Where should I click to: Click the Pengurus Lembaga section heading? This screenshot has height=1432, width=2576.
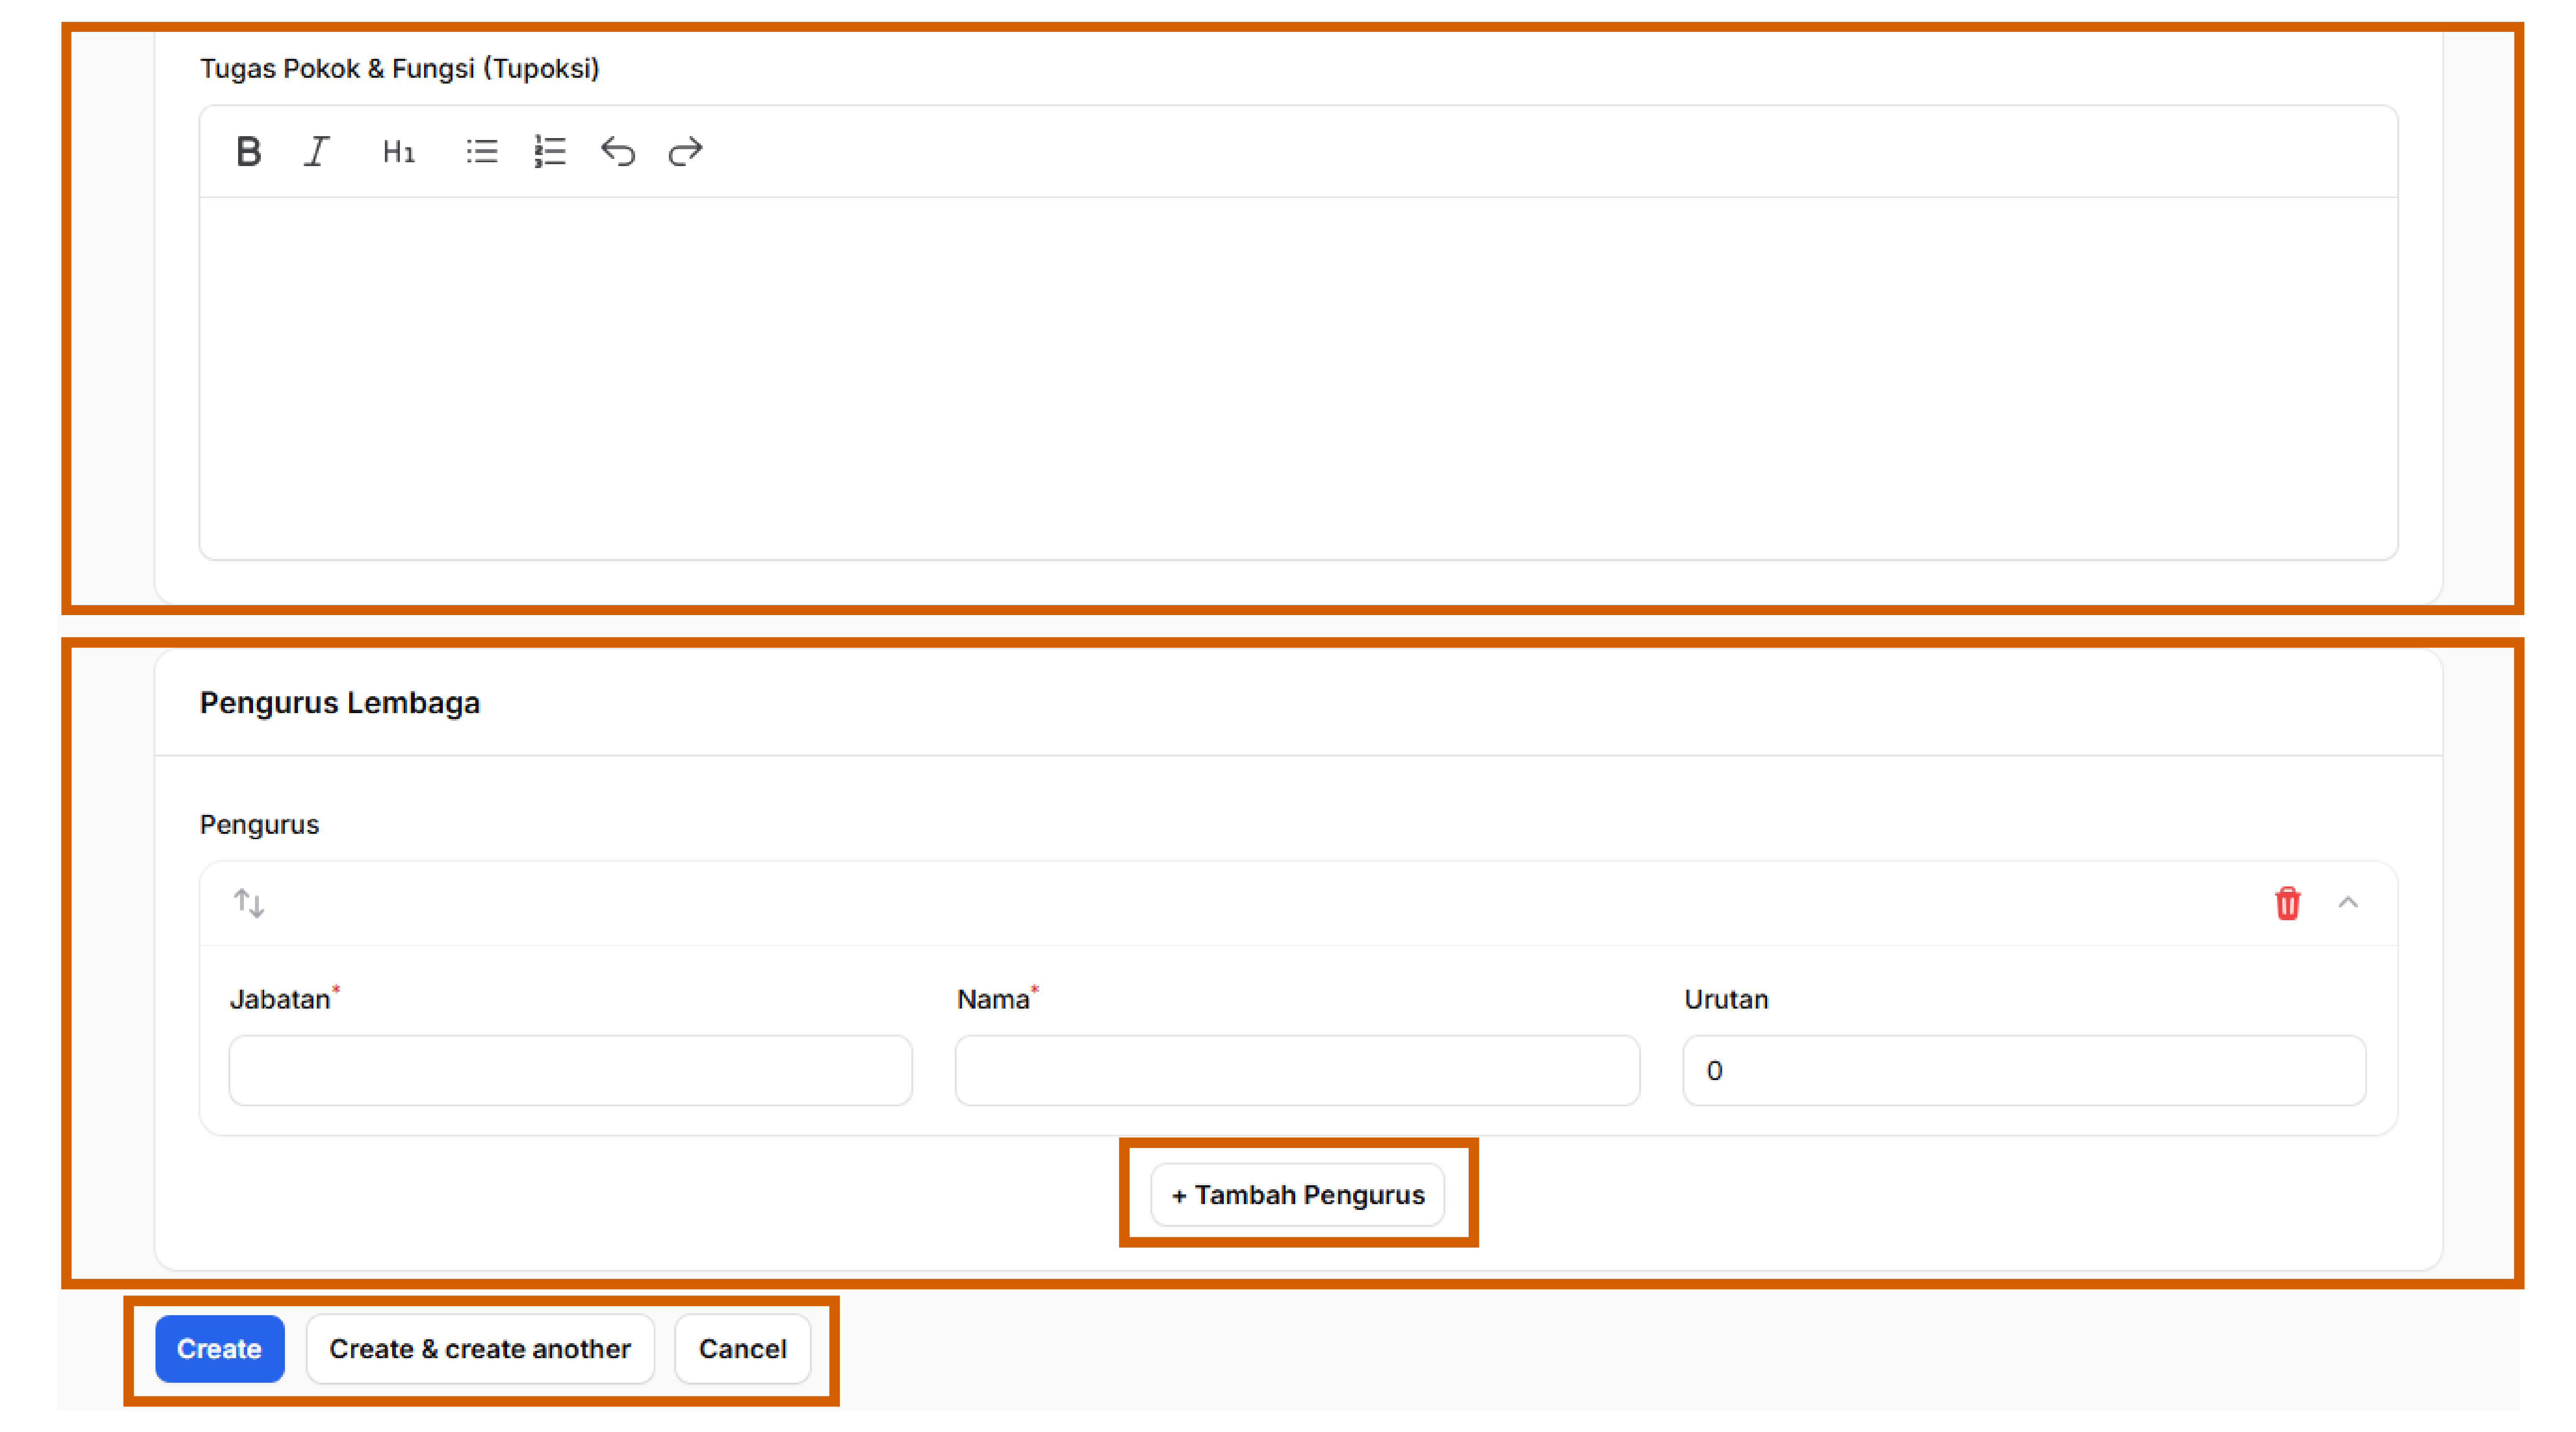tap(340, 703)
